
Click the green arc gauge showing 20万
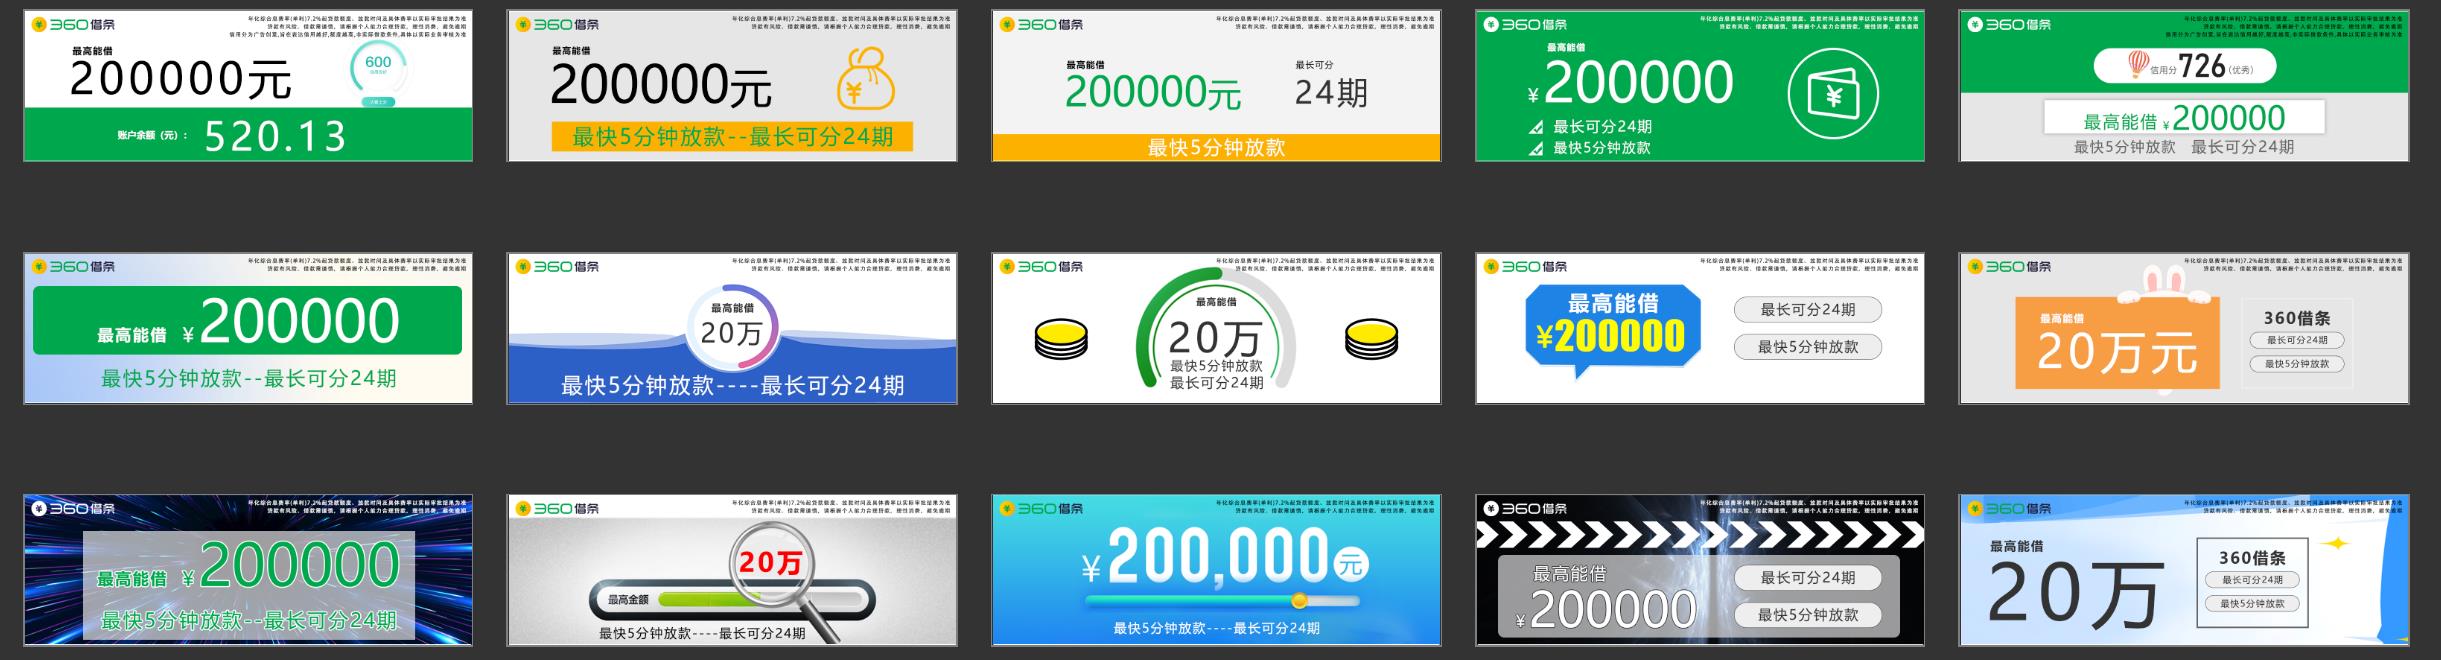tap(1216, 328)
